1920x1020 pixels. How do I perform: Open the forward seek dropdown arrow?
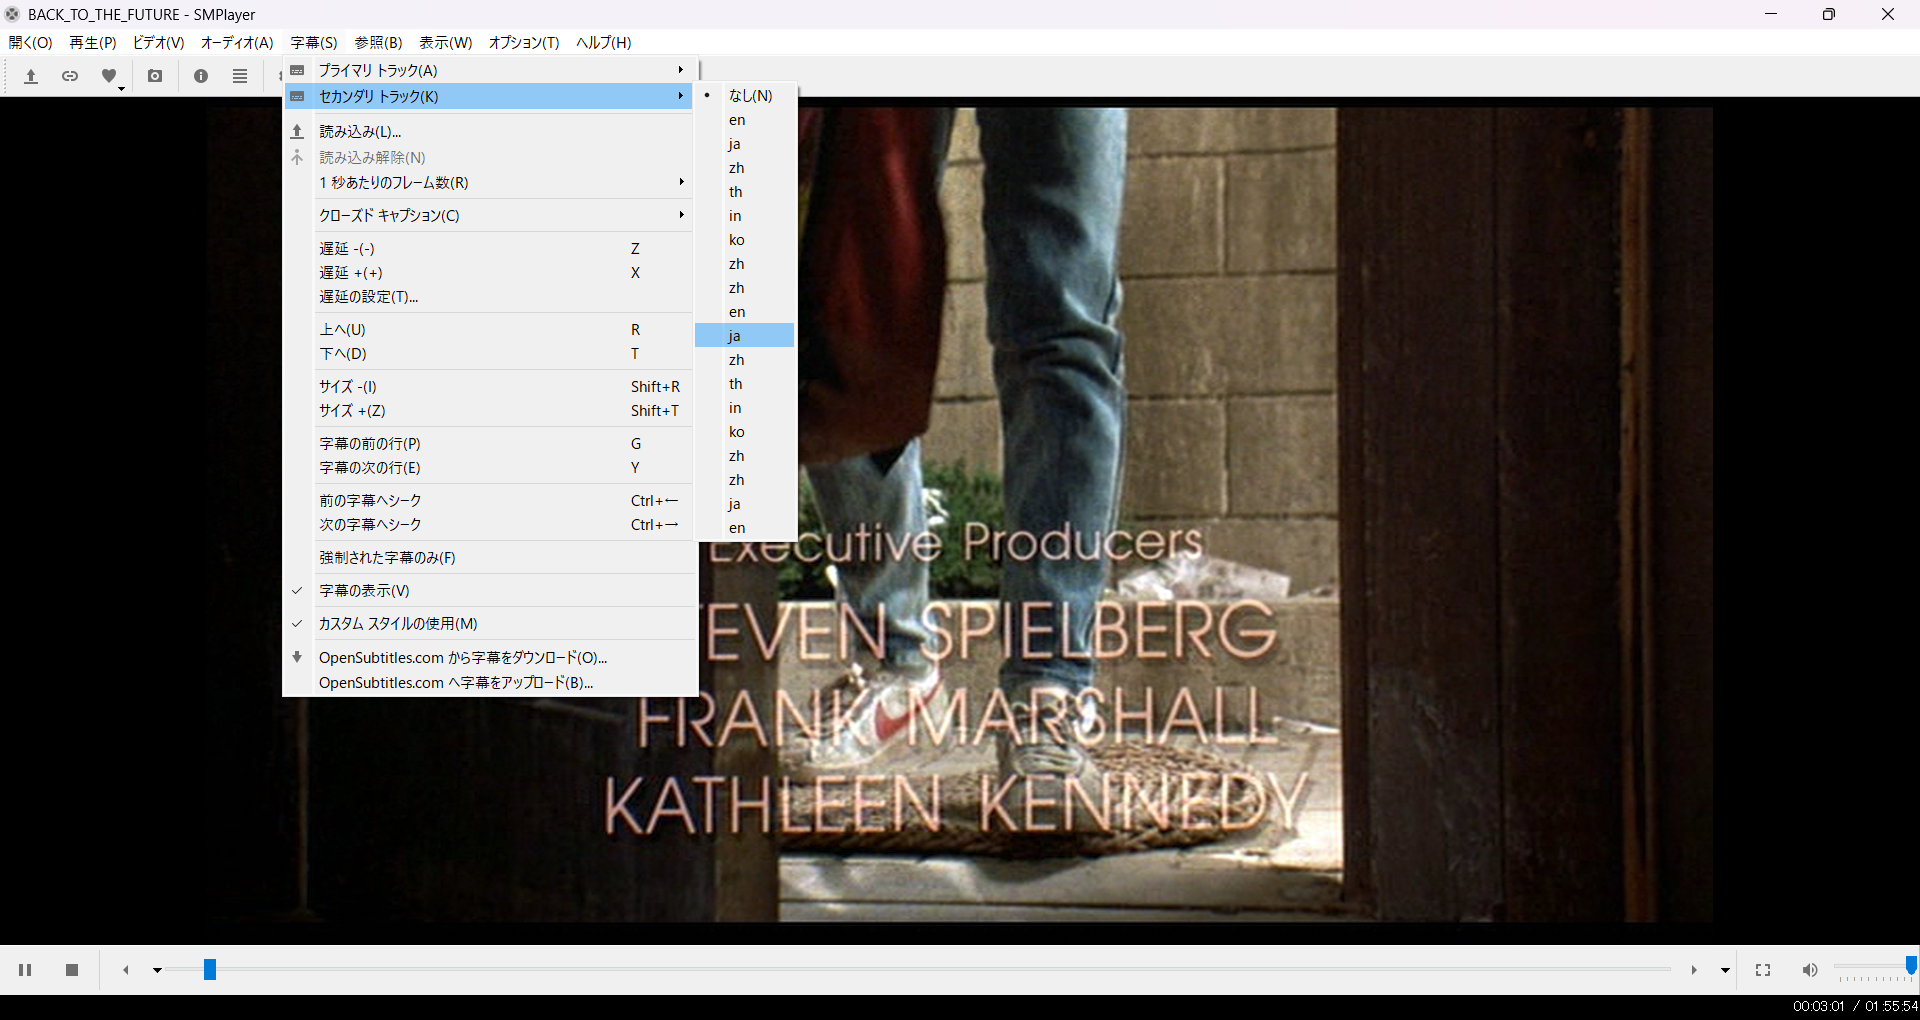(x=1726, y=970)
